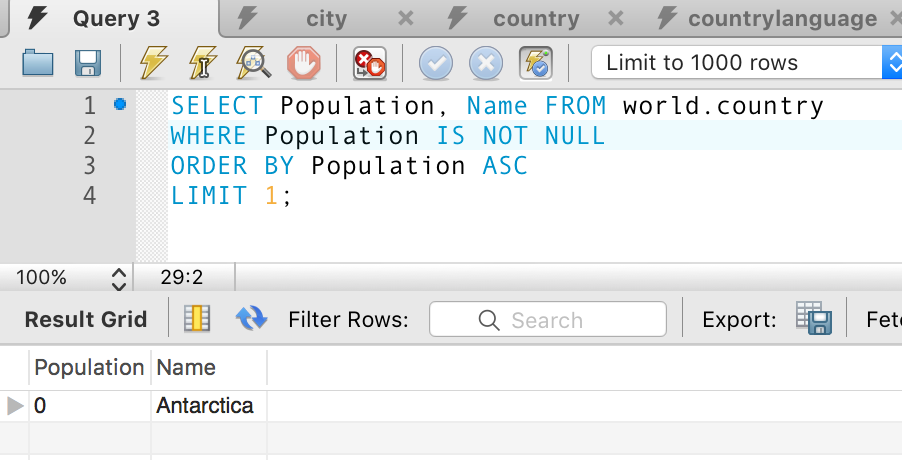Open a SQL script file folder icon
This screenshot has height=460, width=902.
click(x=38, y=63)
